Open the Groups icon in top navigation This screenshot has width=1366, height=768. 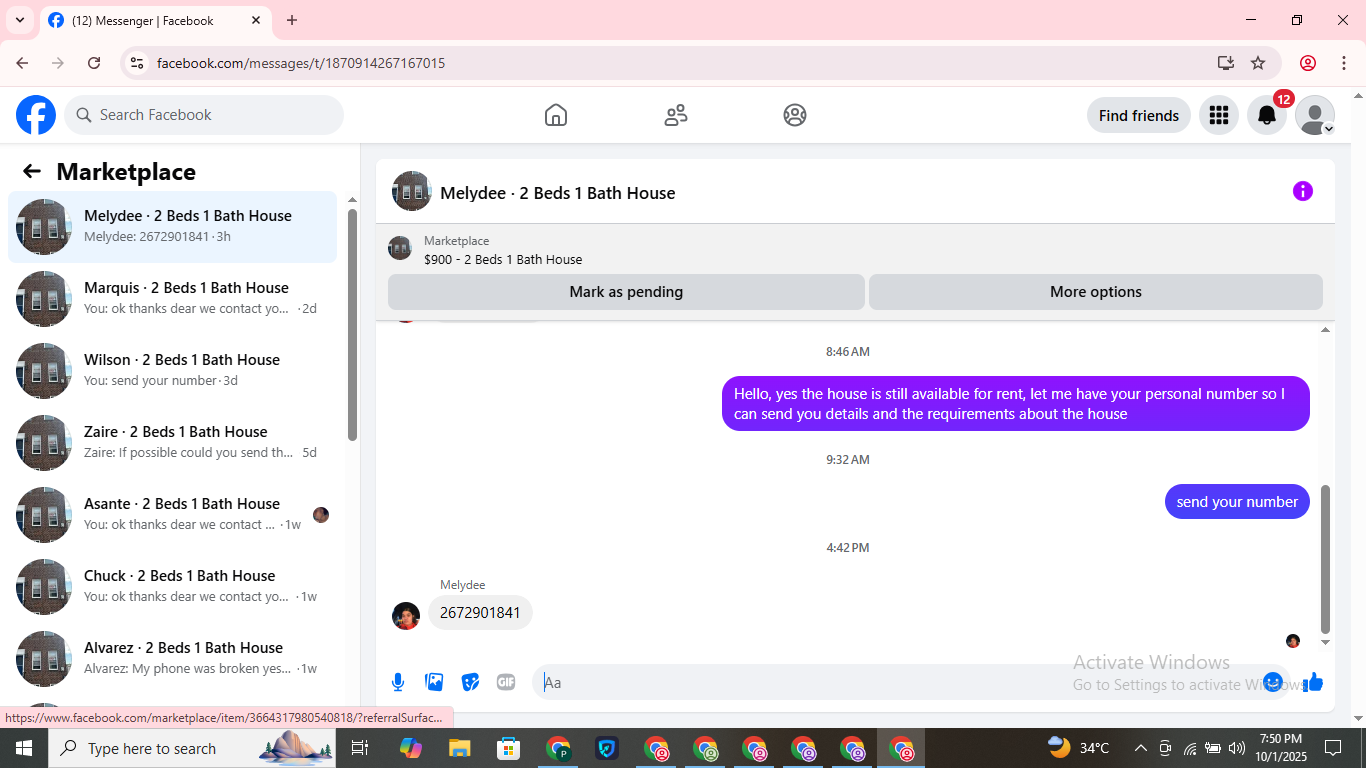(x=795, y=115)
